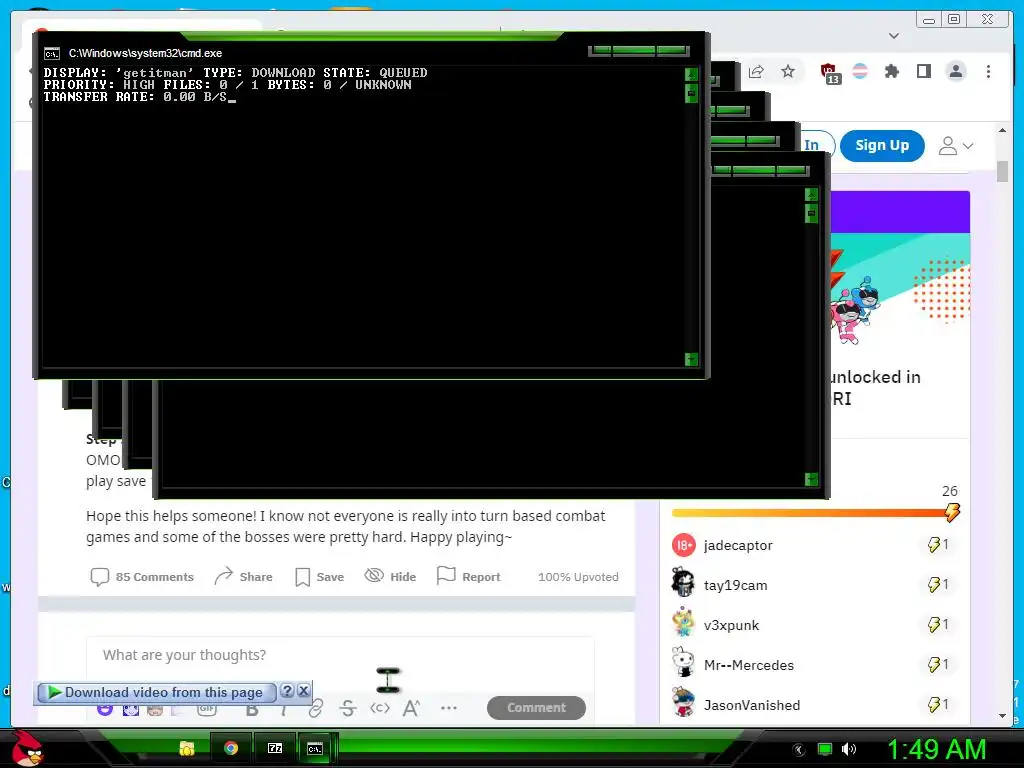
Task: Switch to Chrome on the taskbar
Action: [231, 748]
